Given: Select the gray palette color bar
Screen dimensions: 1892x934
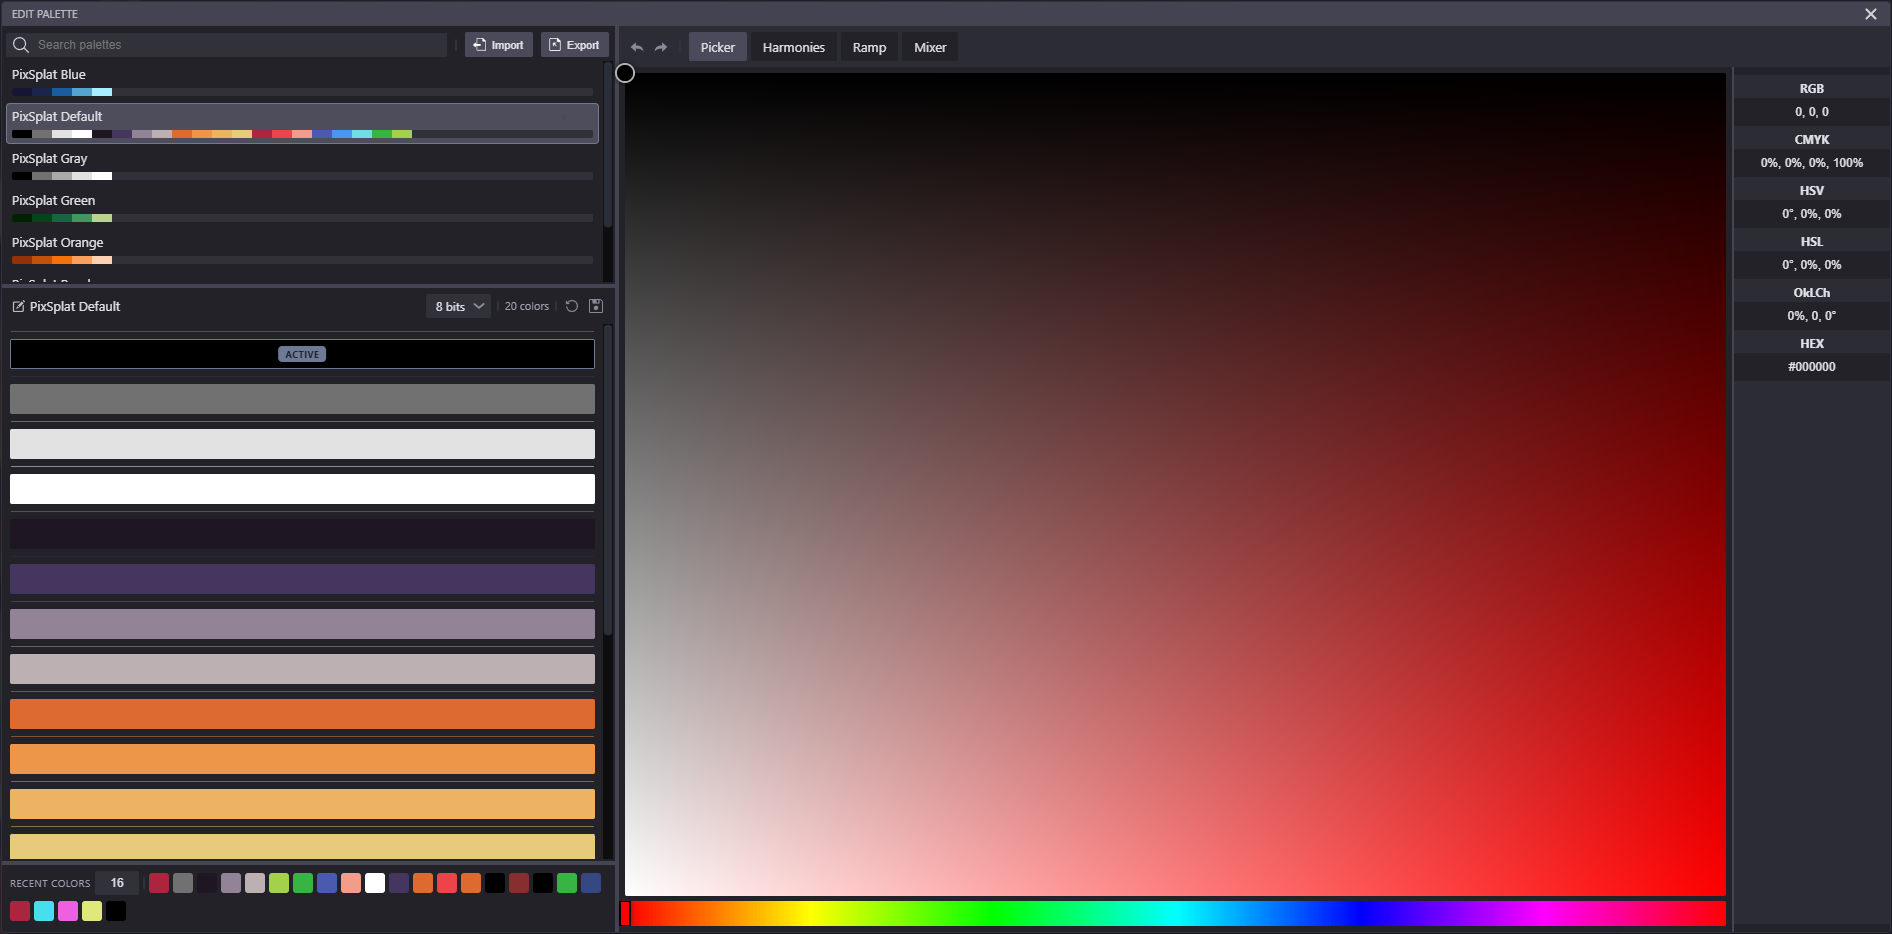Looking at the screenshot, I should click(x=302, y=399).
